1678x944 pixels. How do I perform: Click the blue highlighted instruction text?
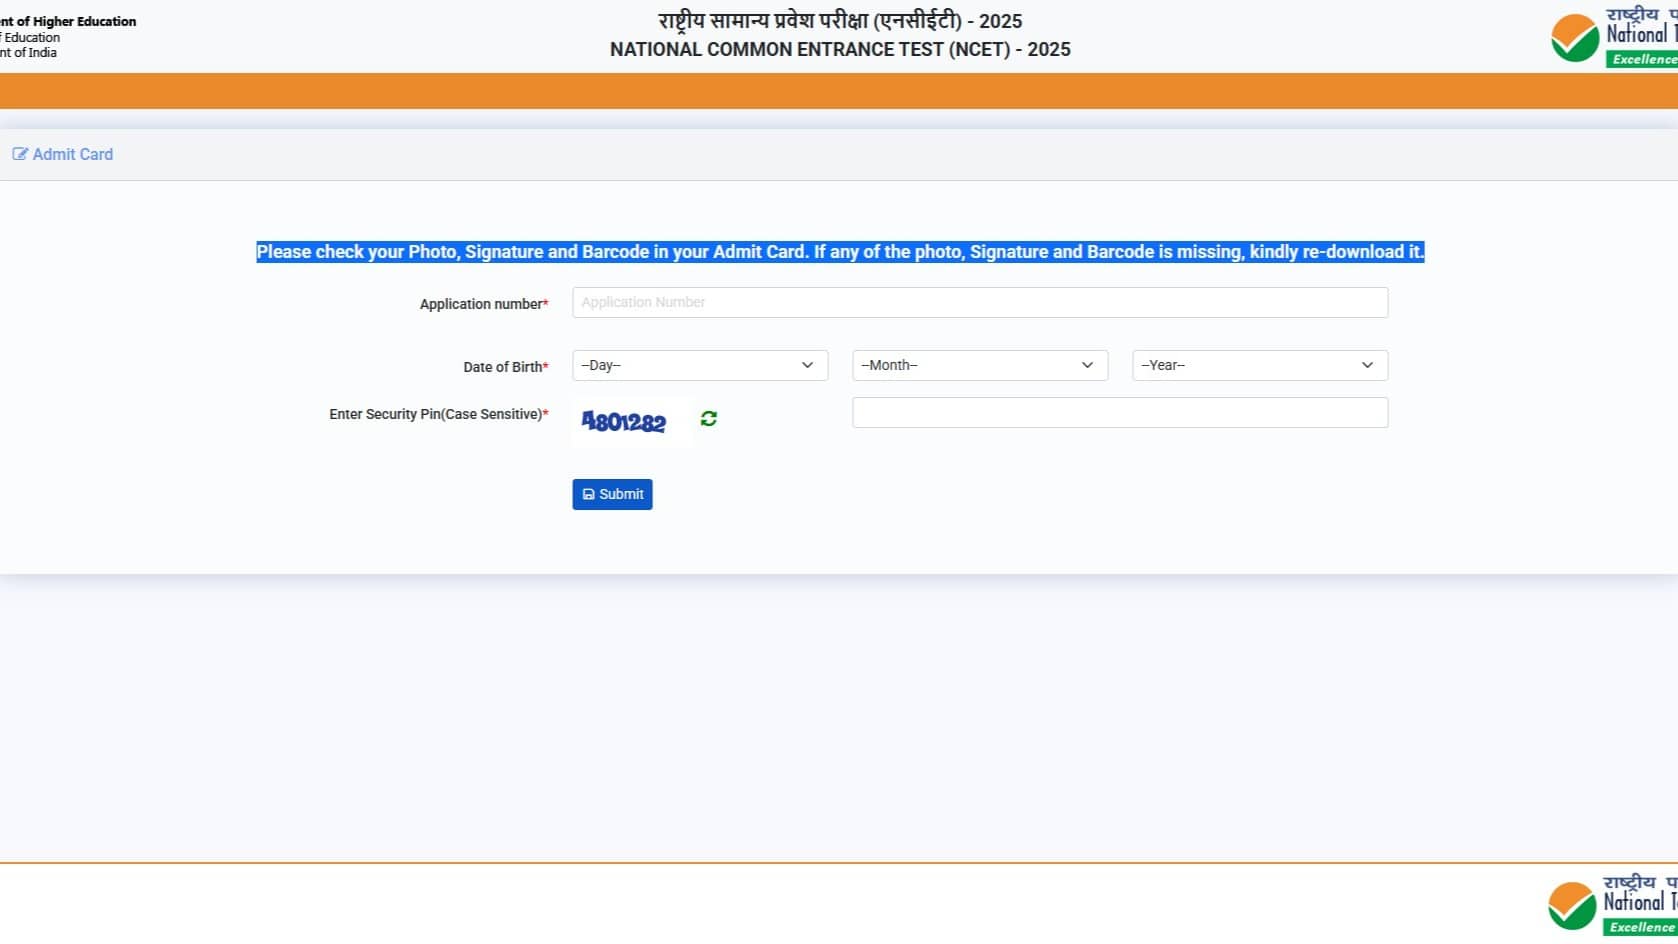click(x=839, y=252)
